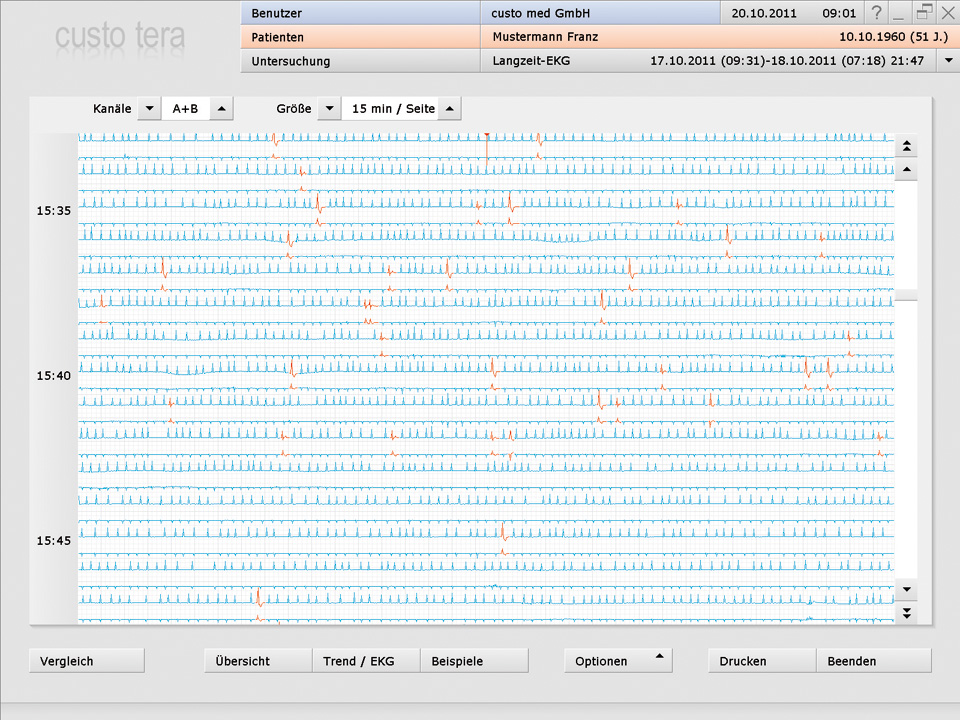The width and height of the screenshot is (960, 720).
Task: Click the Vergleich button
Action: click(87, 661)
